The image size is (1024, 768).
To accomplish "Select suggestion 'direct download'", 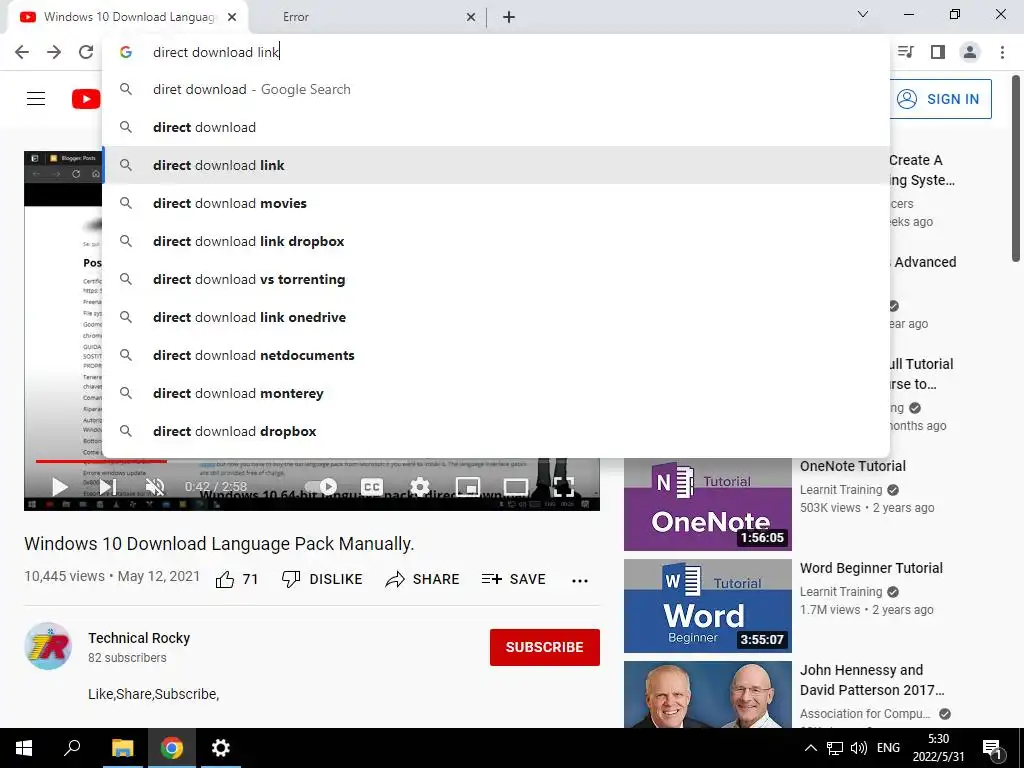I will click(496, 127).
